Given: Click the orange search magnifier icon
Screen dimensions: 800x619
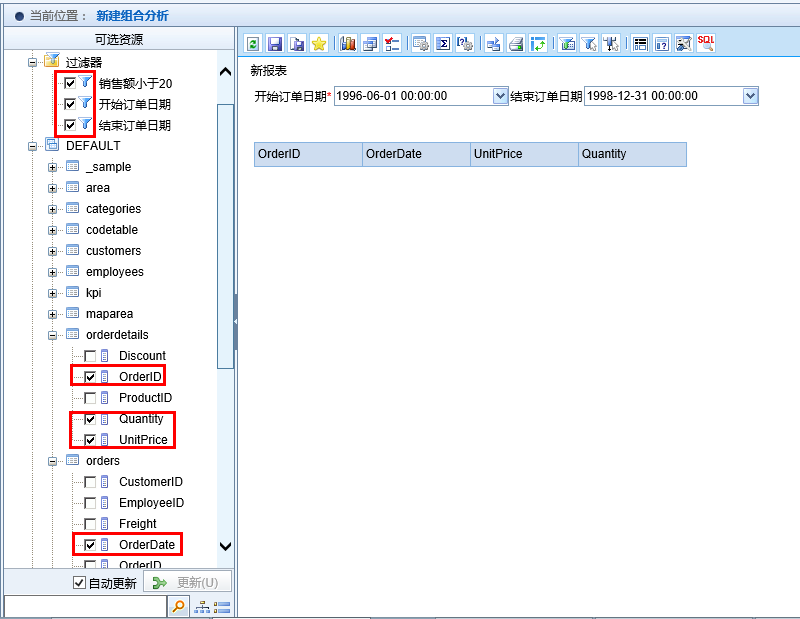Looking at the screenshot, I should pyautogui.click(x=179, y=607).
